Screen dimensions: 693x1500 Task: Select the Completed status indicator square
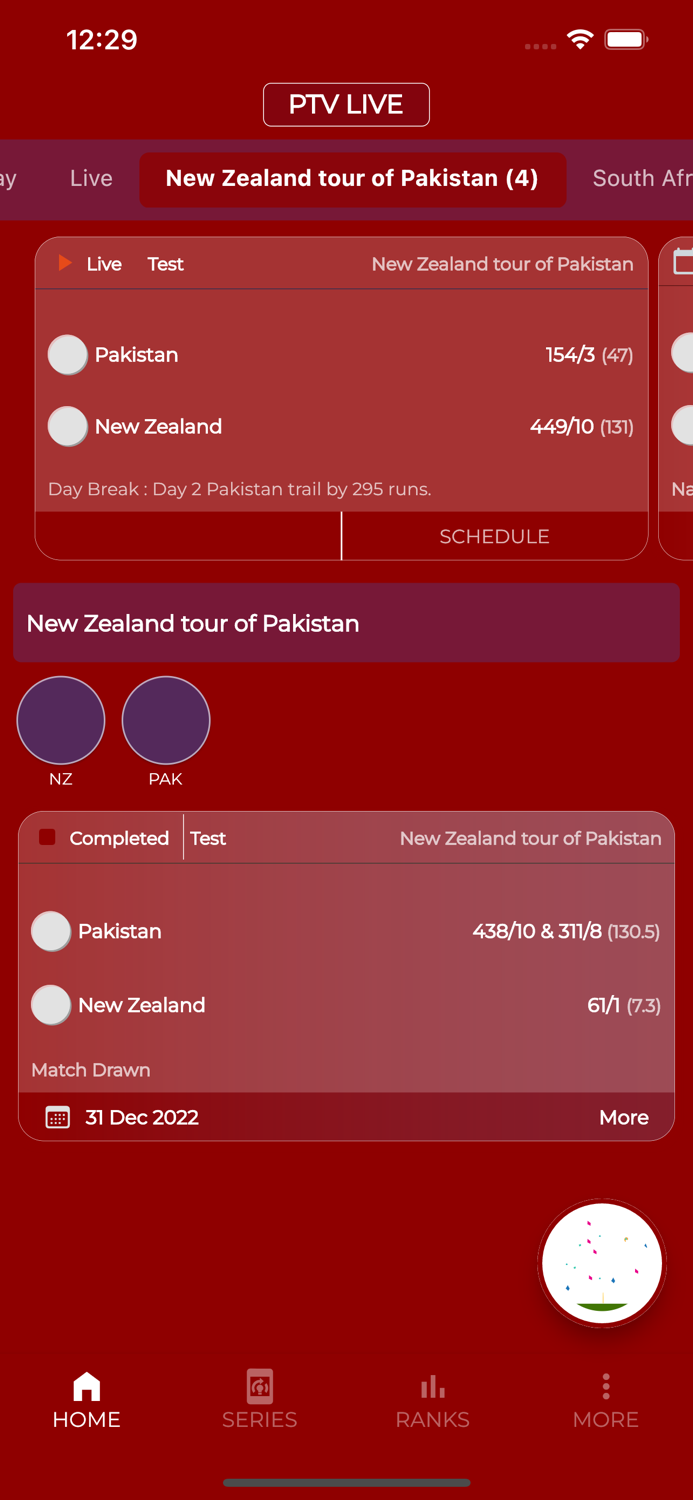45,838
